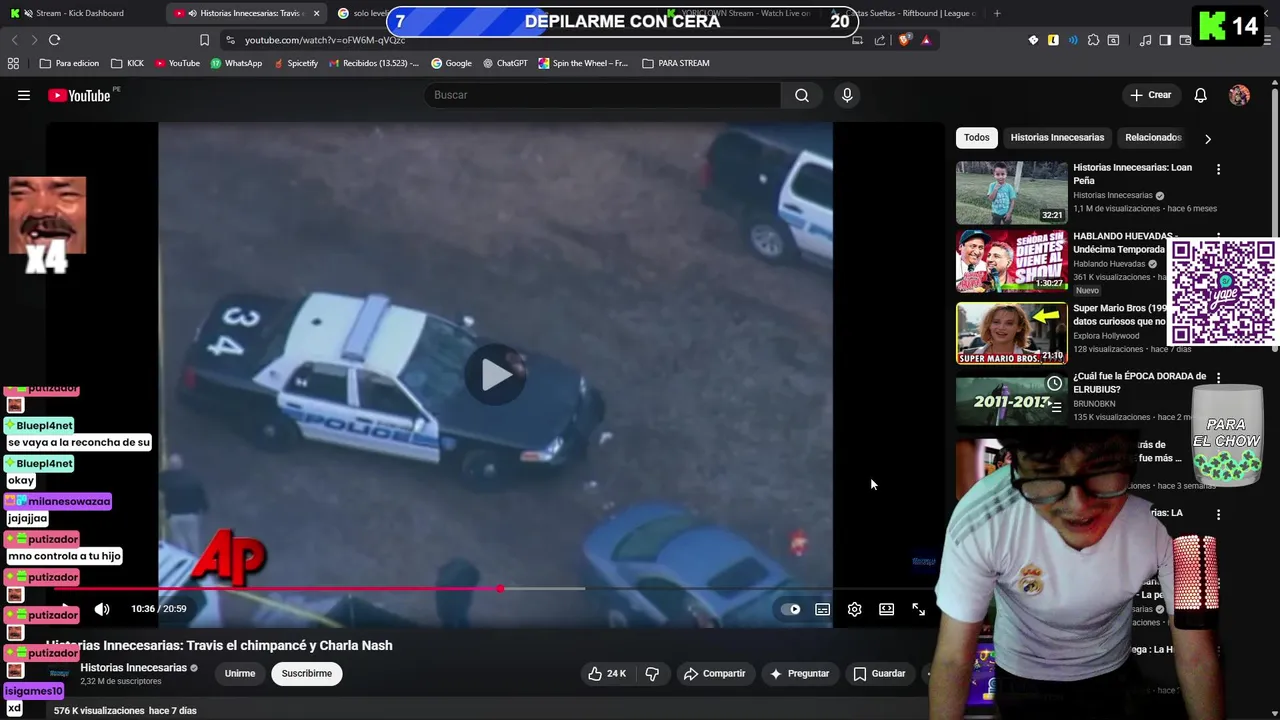Click the Preguntar button

coord(798,674)
